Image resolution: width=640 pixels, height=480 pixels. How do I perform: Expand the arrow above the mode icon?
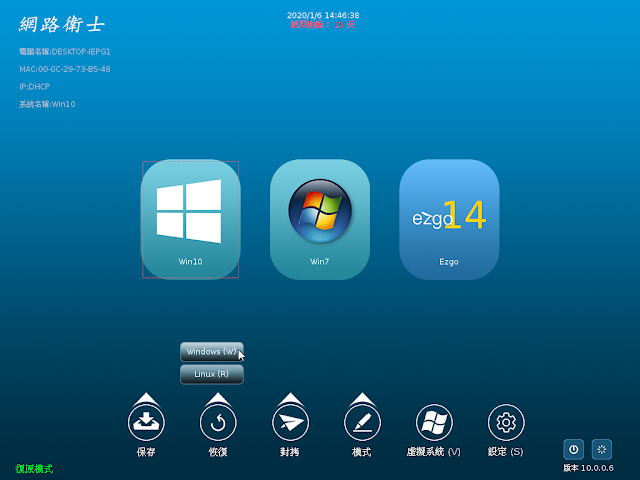tap(362, 398)
